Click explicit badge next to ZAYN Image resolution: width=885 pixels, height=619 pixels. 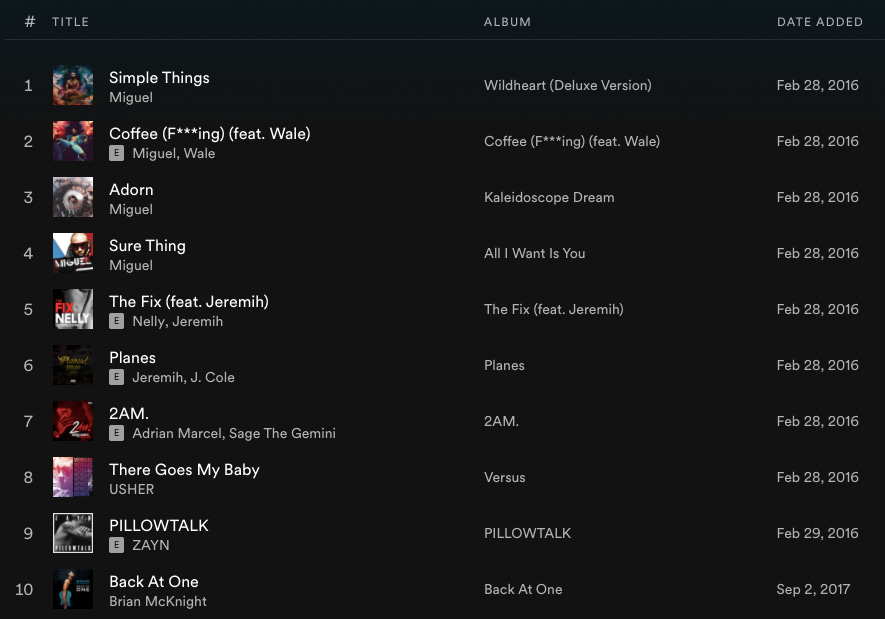[x=116, y=545]
